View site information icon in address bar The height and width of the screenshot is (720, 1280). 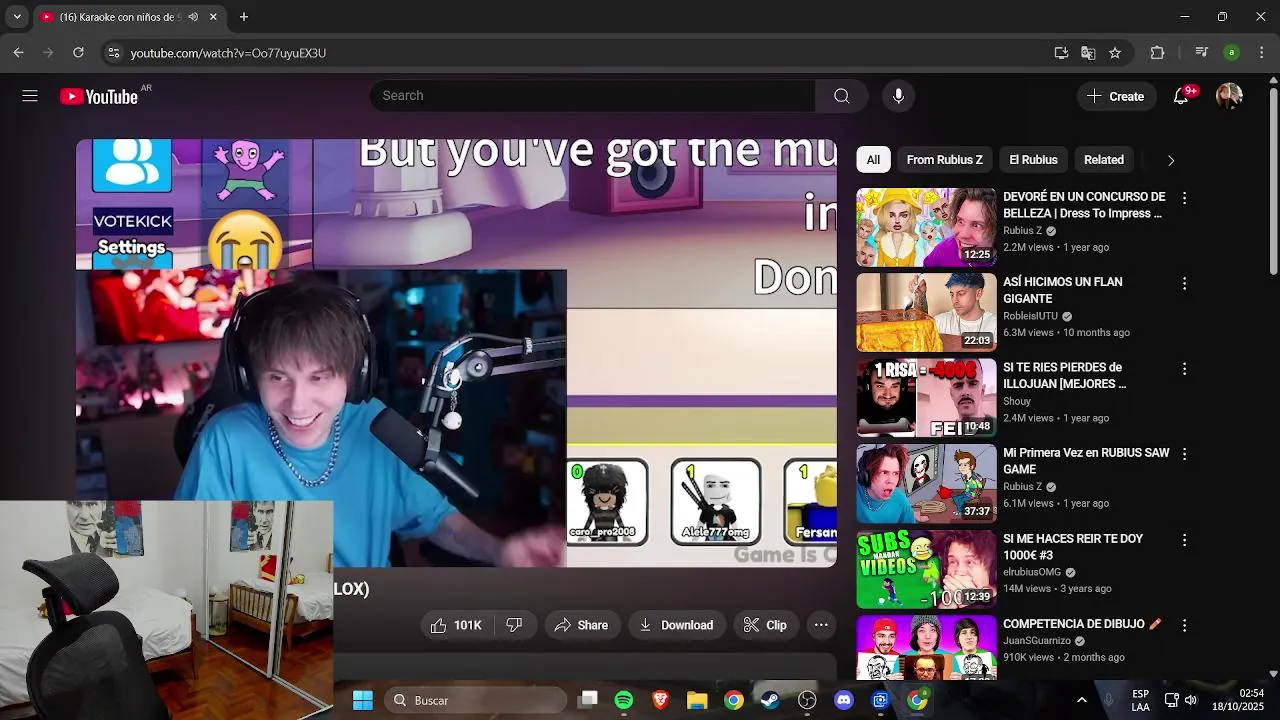113,53
